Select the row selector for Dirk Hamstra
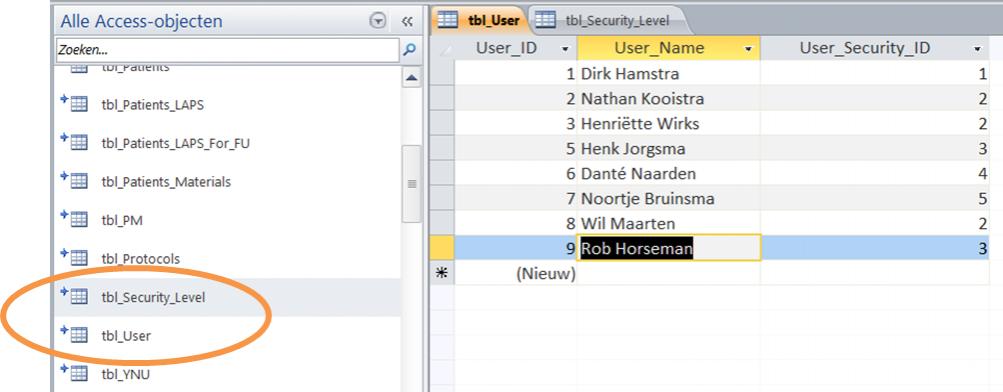1003x392 pixels. tap(442, 74)
